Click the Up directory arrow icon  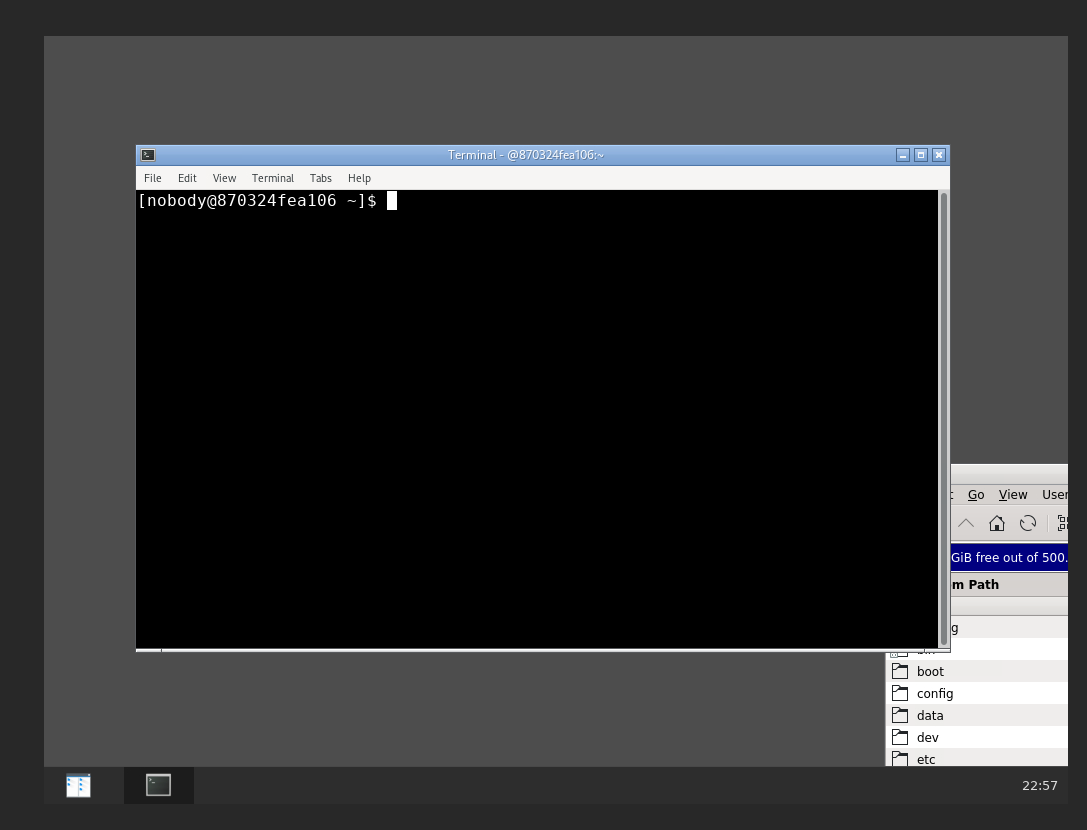[x=965, y=523]
